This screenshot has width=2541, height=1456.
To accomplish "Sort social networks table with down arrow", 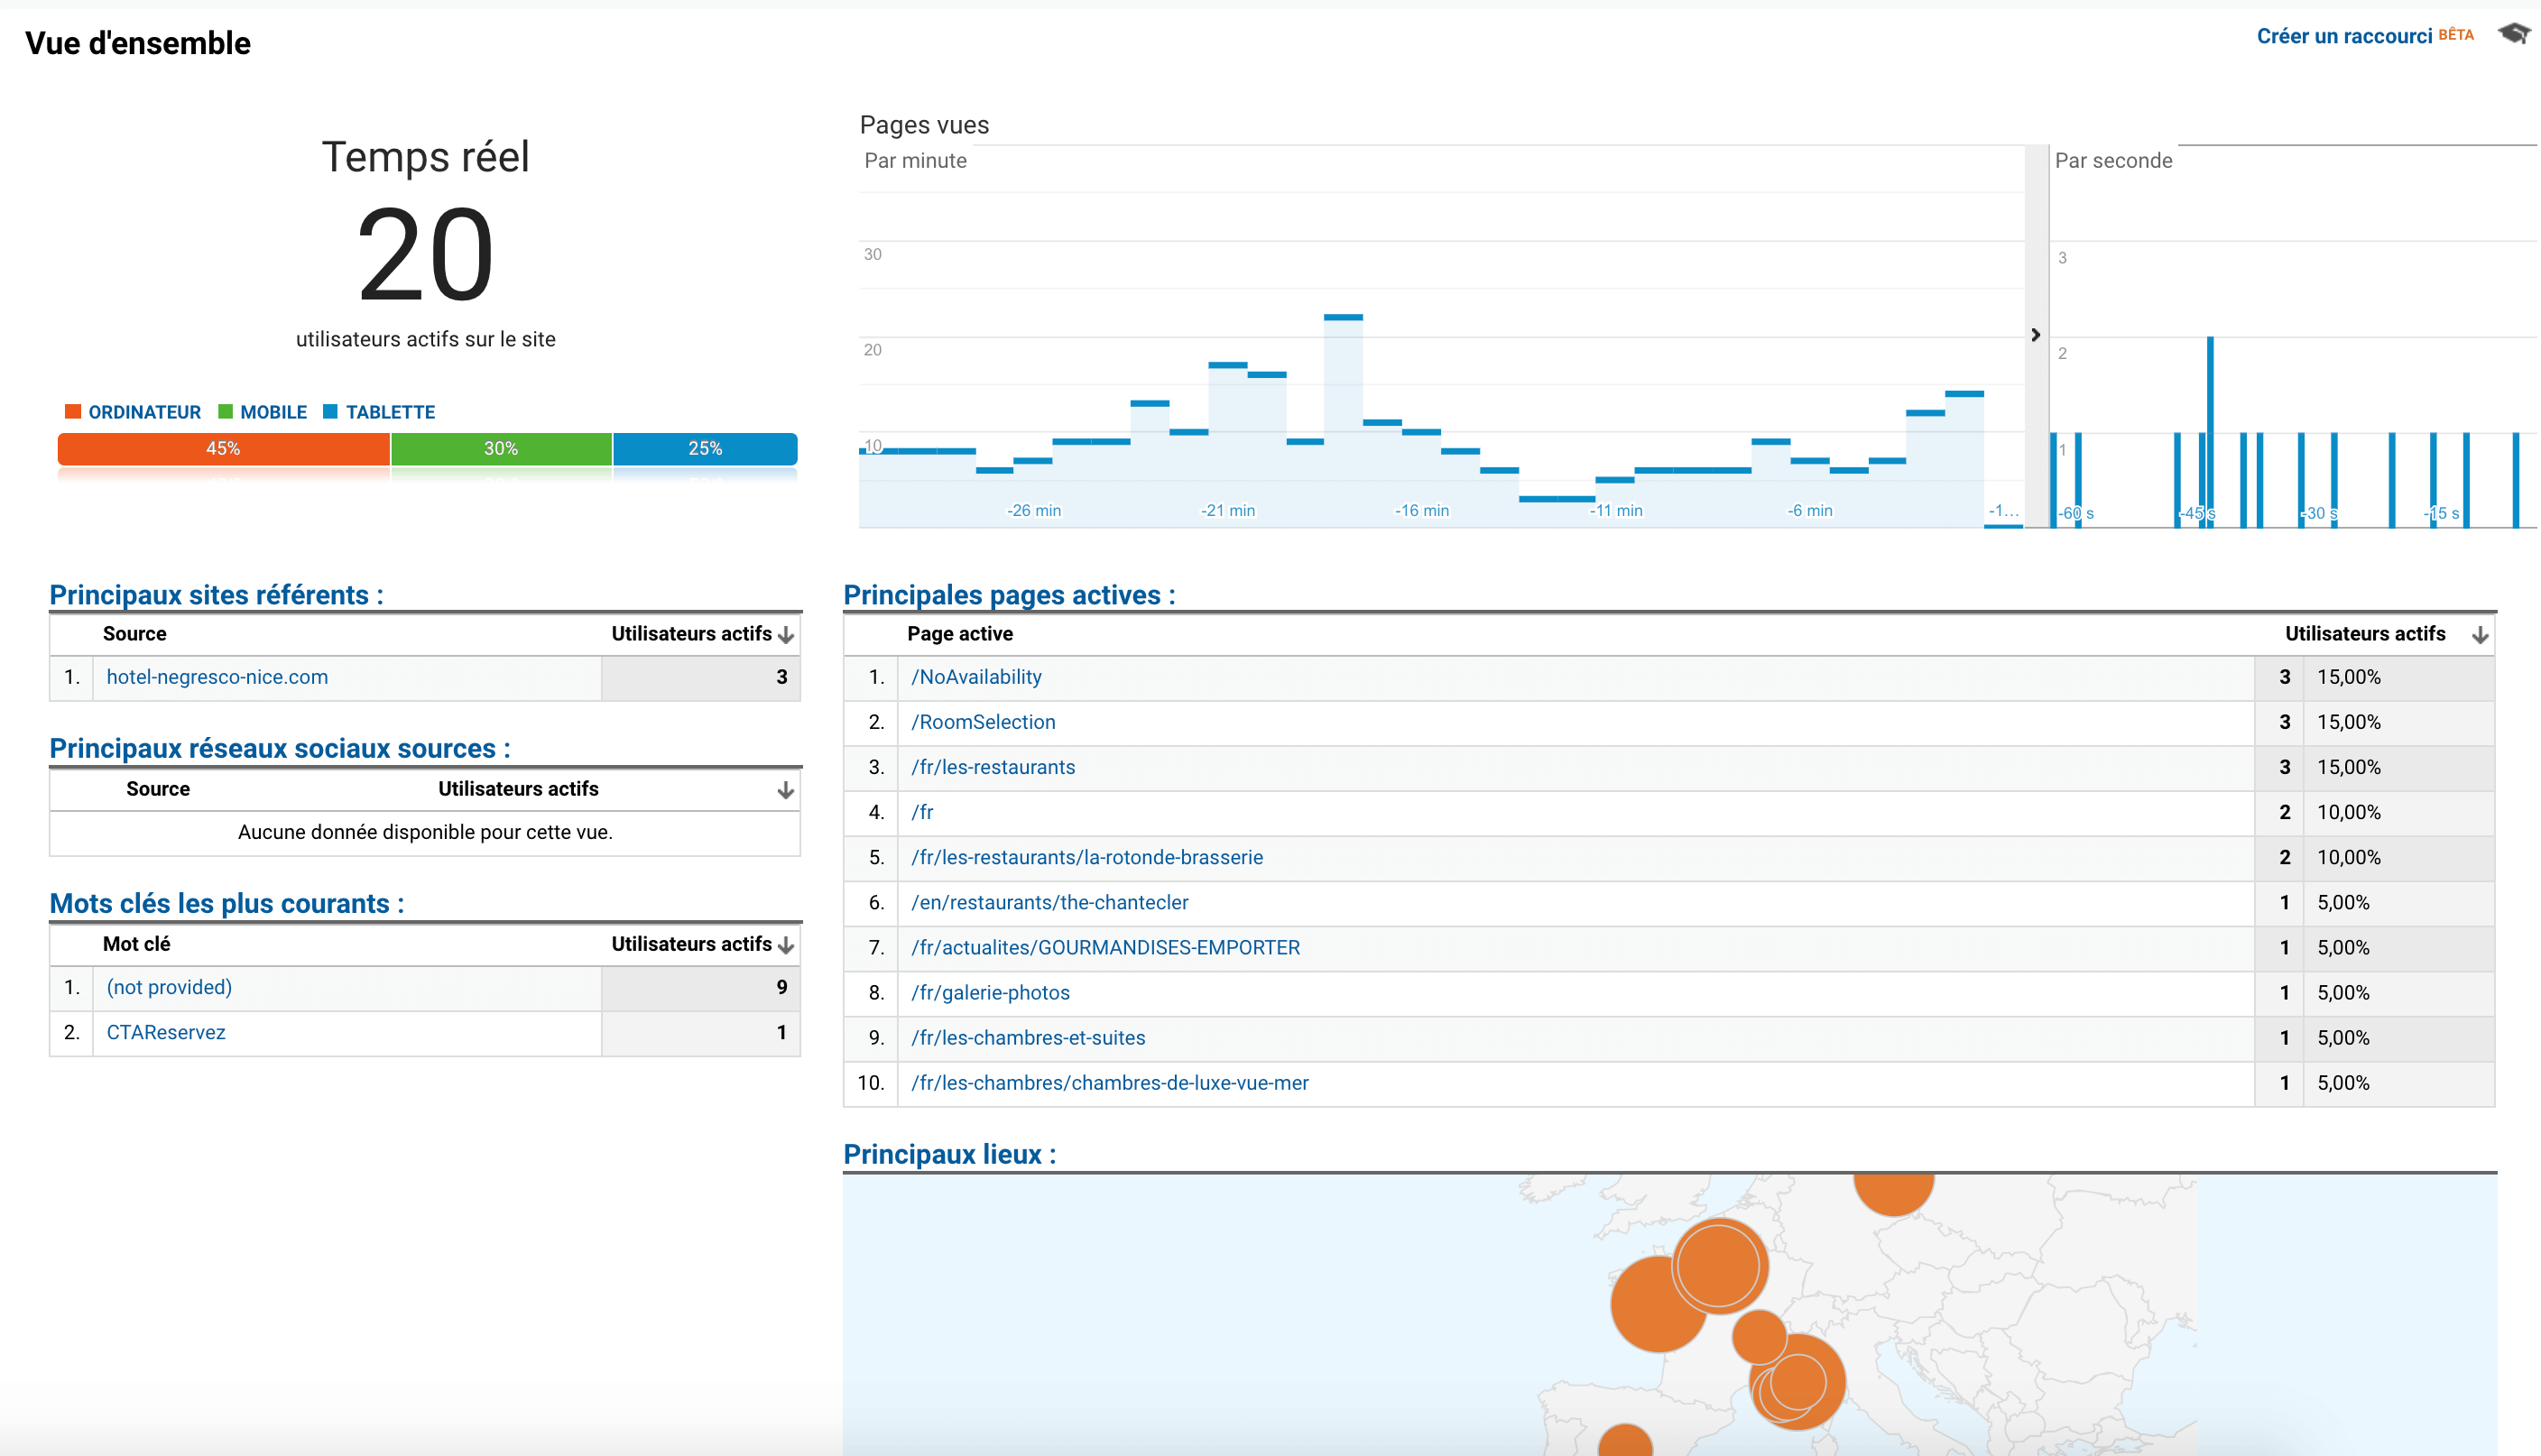I will pyautogui.click(x=786, y=790).
